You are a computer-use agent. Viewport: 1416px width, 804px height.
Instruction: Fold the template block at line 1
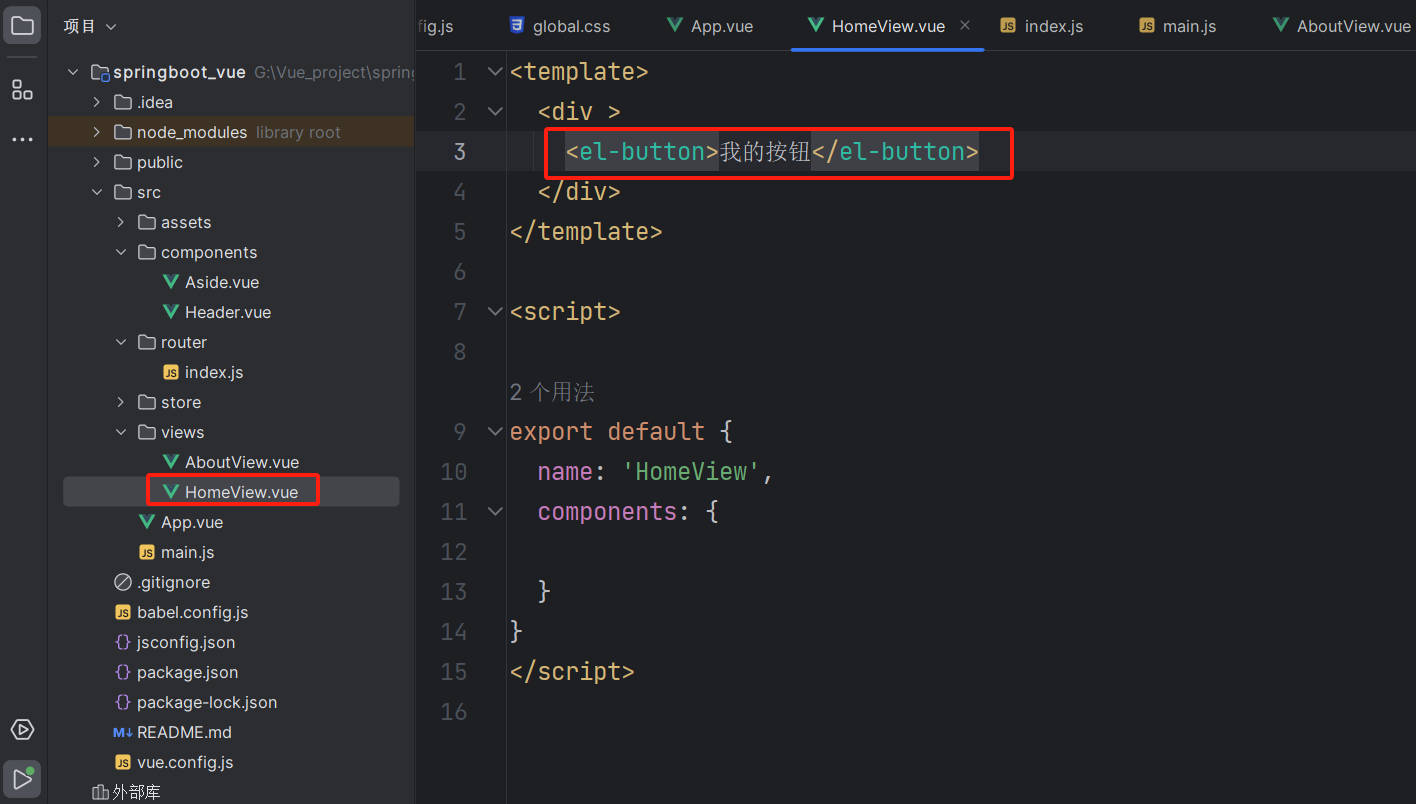click(x=494, y=72)
